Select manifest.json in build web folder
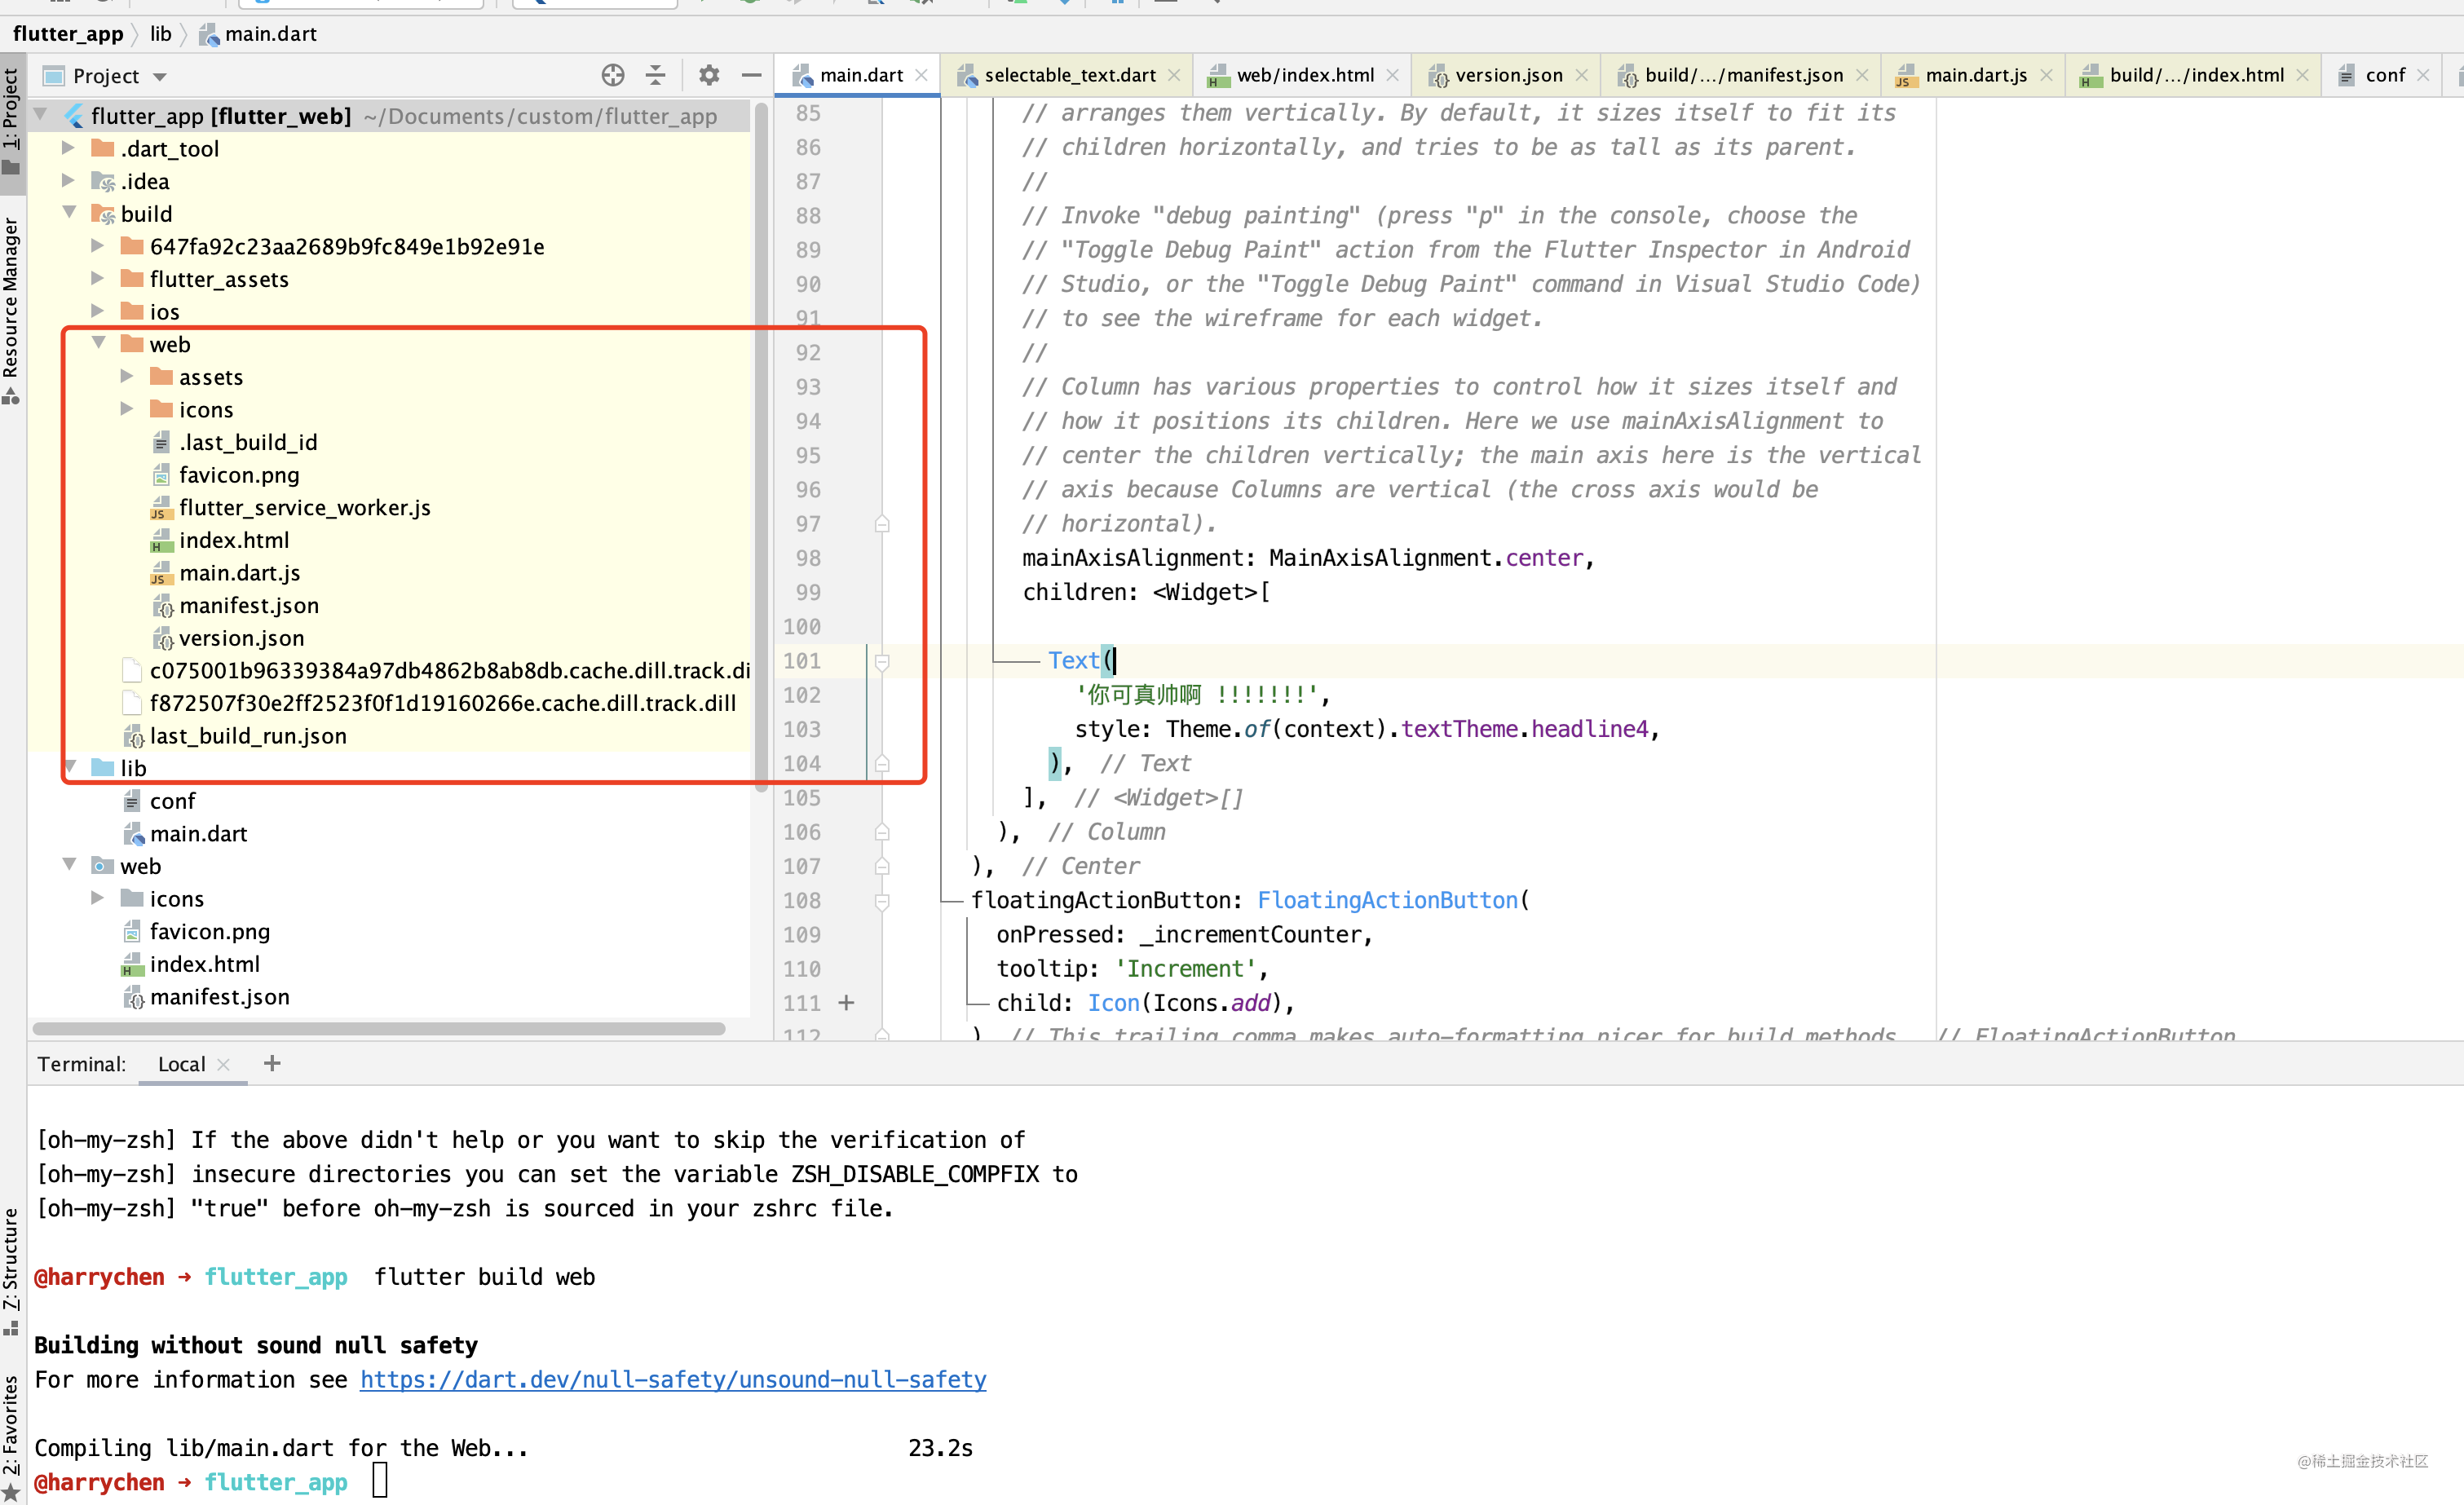Image resolution: width=2464 pixels, height=1505 pixels. tap(249, 605)
